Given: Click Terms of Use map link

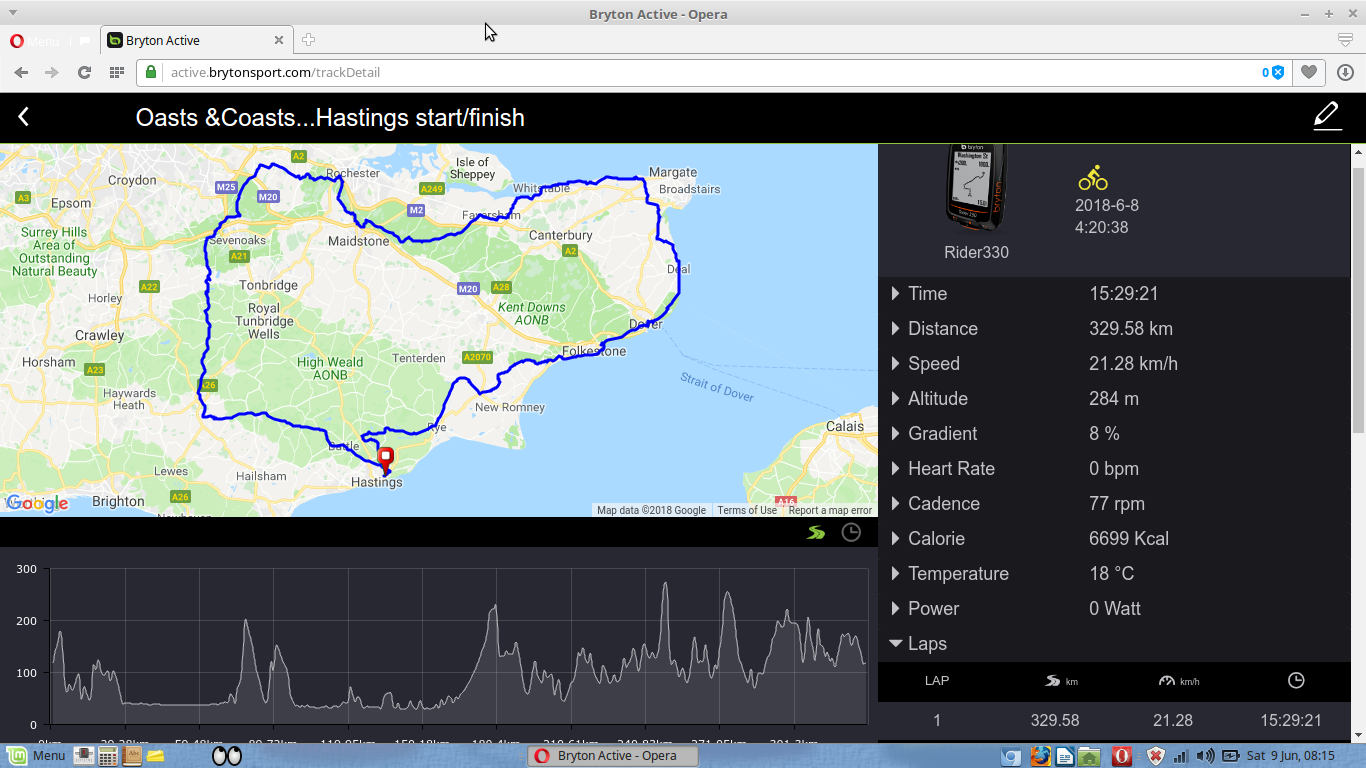Looking at the screenshot, I should tap(747, 510).
